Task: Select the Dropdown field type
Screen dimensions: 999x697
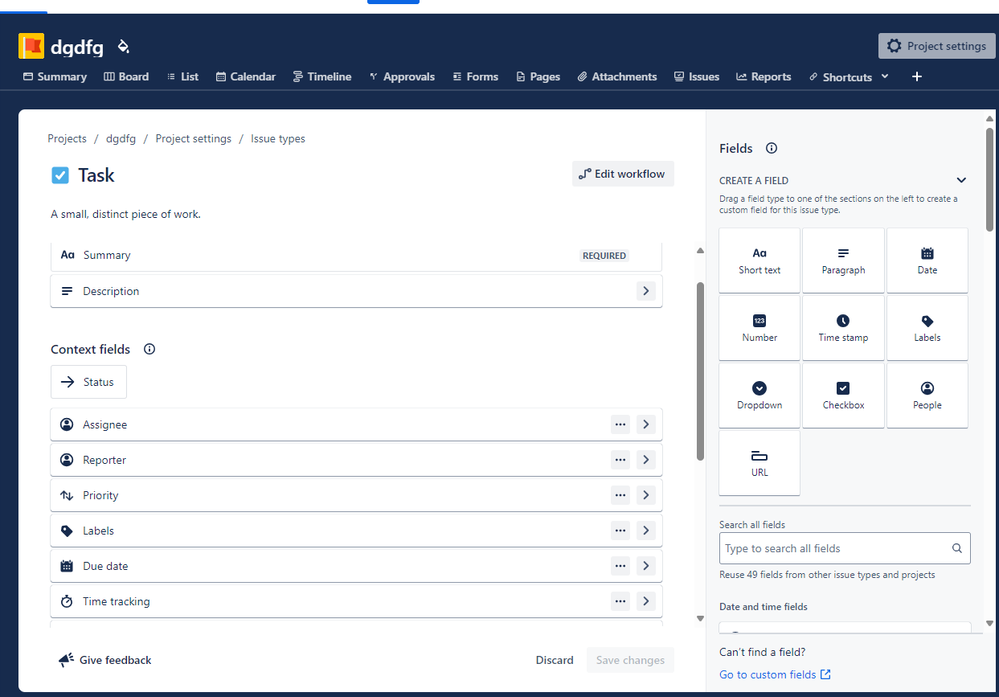Action: 759,396
